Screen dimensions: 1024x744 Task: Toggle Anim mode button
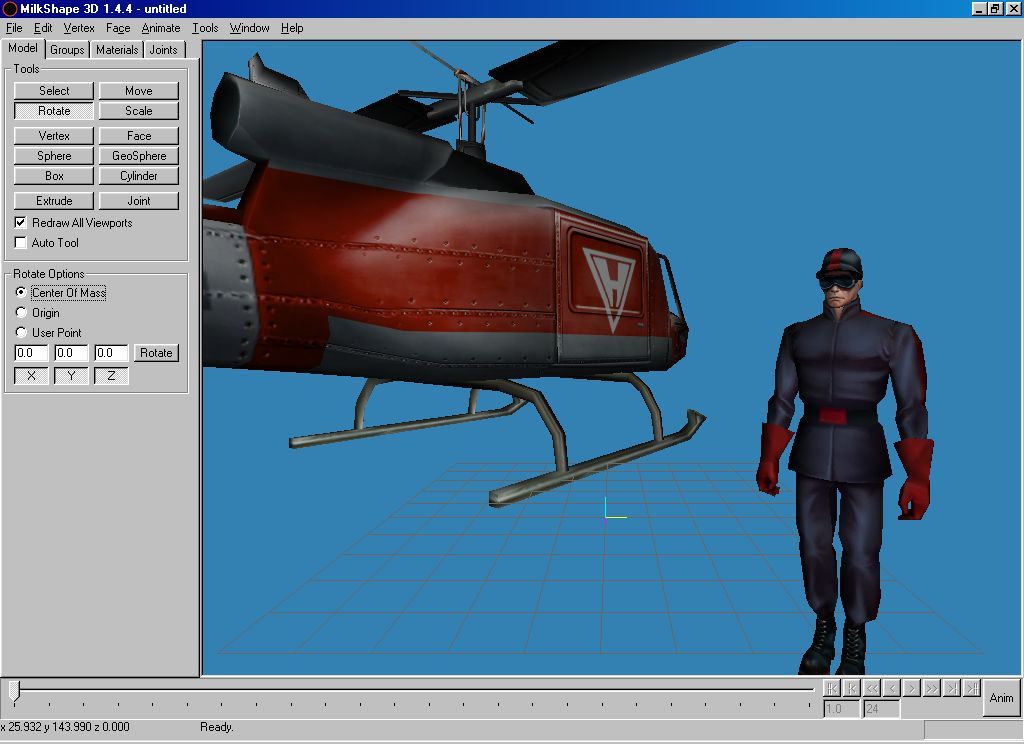pyautogui.click(x=1001, y=698)
